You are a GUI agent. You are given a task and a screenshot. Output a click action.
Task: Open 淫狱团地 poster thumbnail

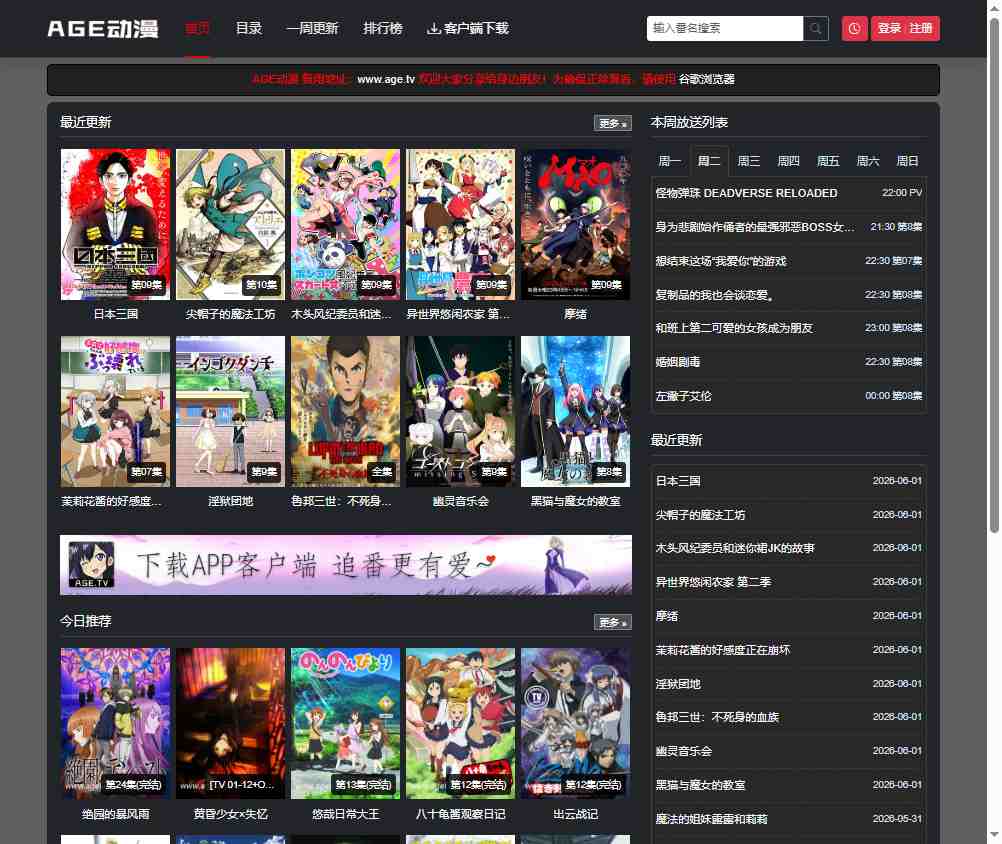coord(231,411)
